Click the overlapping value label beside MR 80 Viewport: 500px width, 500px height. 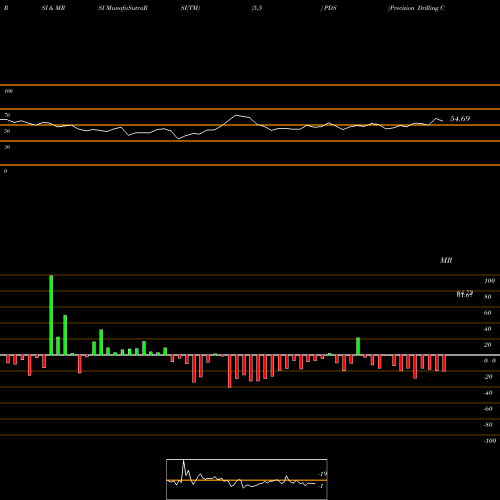pos(465,294)
